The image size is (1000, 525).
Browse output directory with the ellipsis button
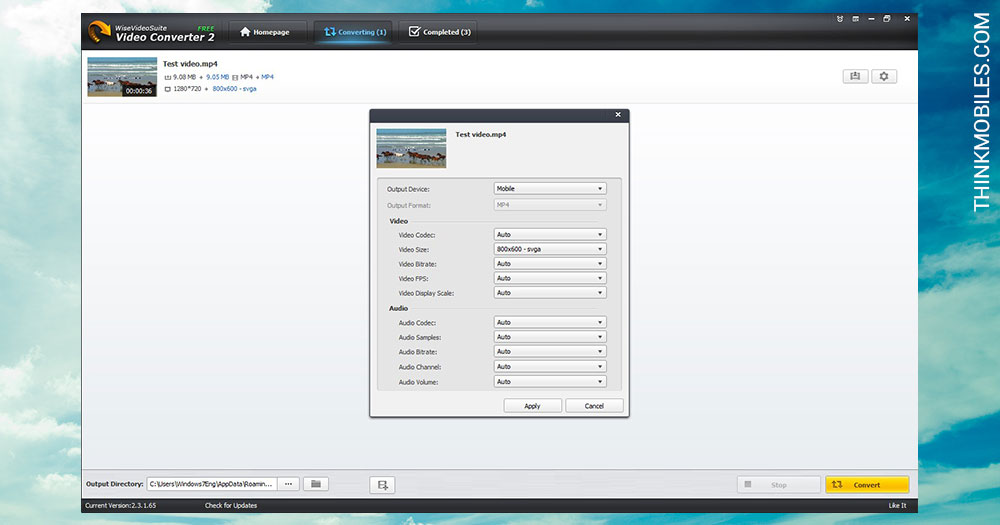[x=288, y=484]
